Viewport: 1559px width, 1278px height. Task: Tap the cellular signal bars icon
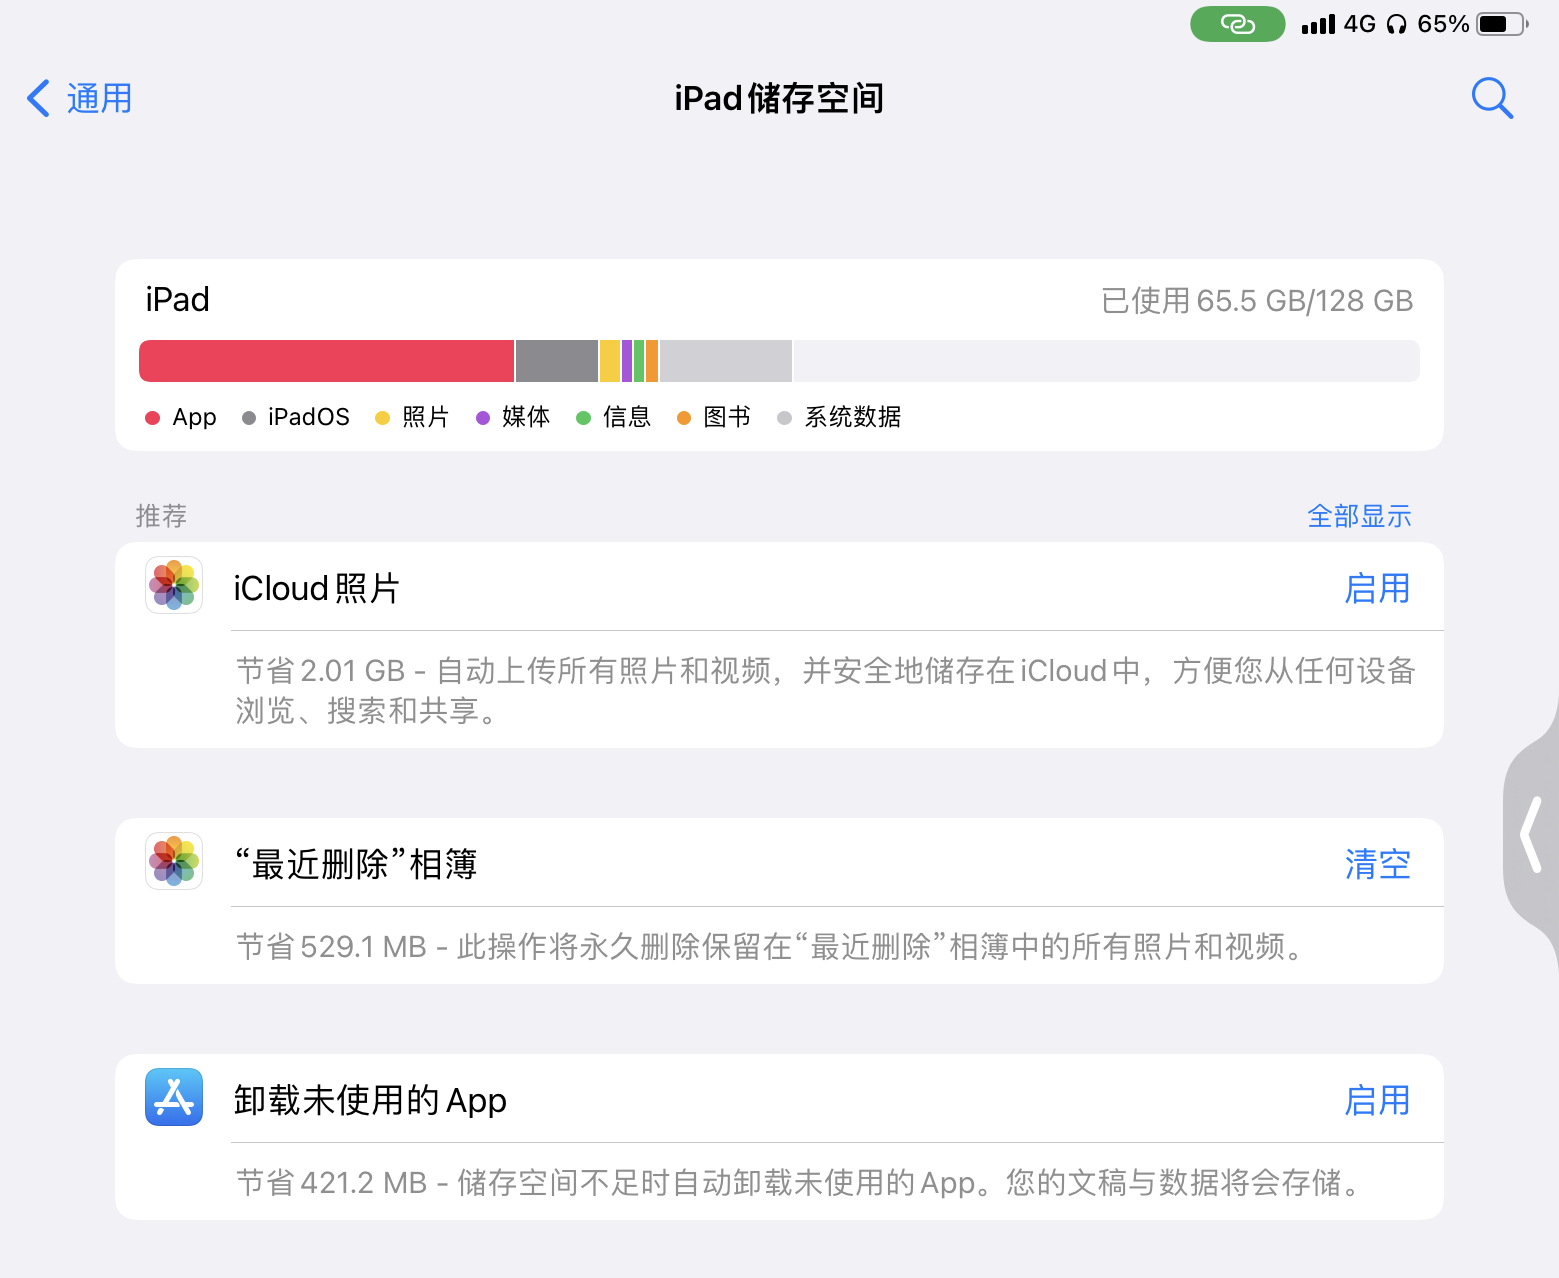click(x=1318, y=24)
